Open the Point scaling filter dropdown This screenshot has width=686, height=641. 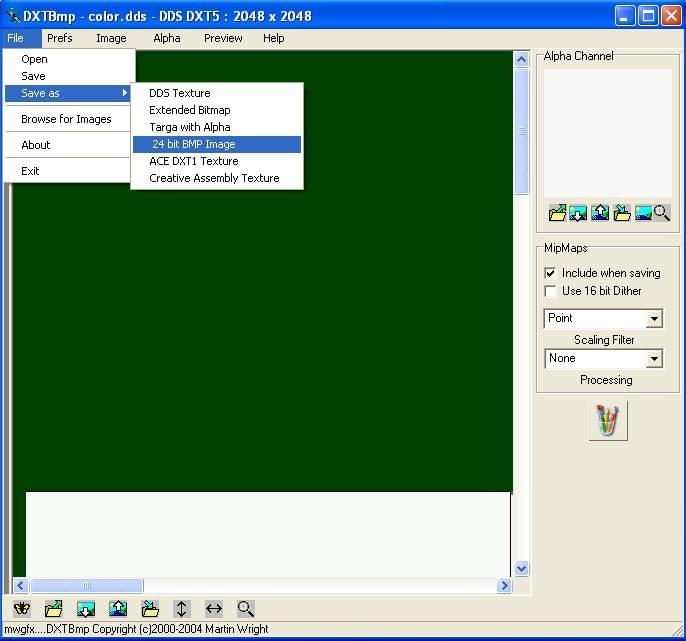(x=654, y=319)
